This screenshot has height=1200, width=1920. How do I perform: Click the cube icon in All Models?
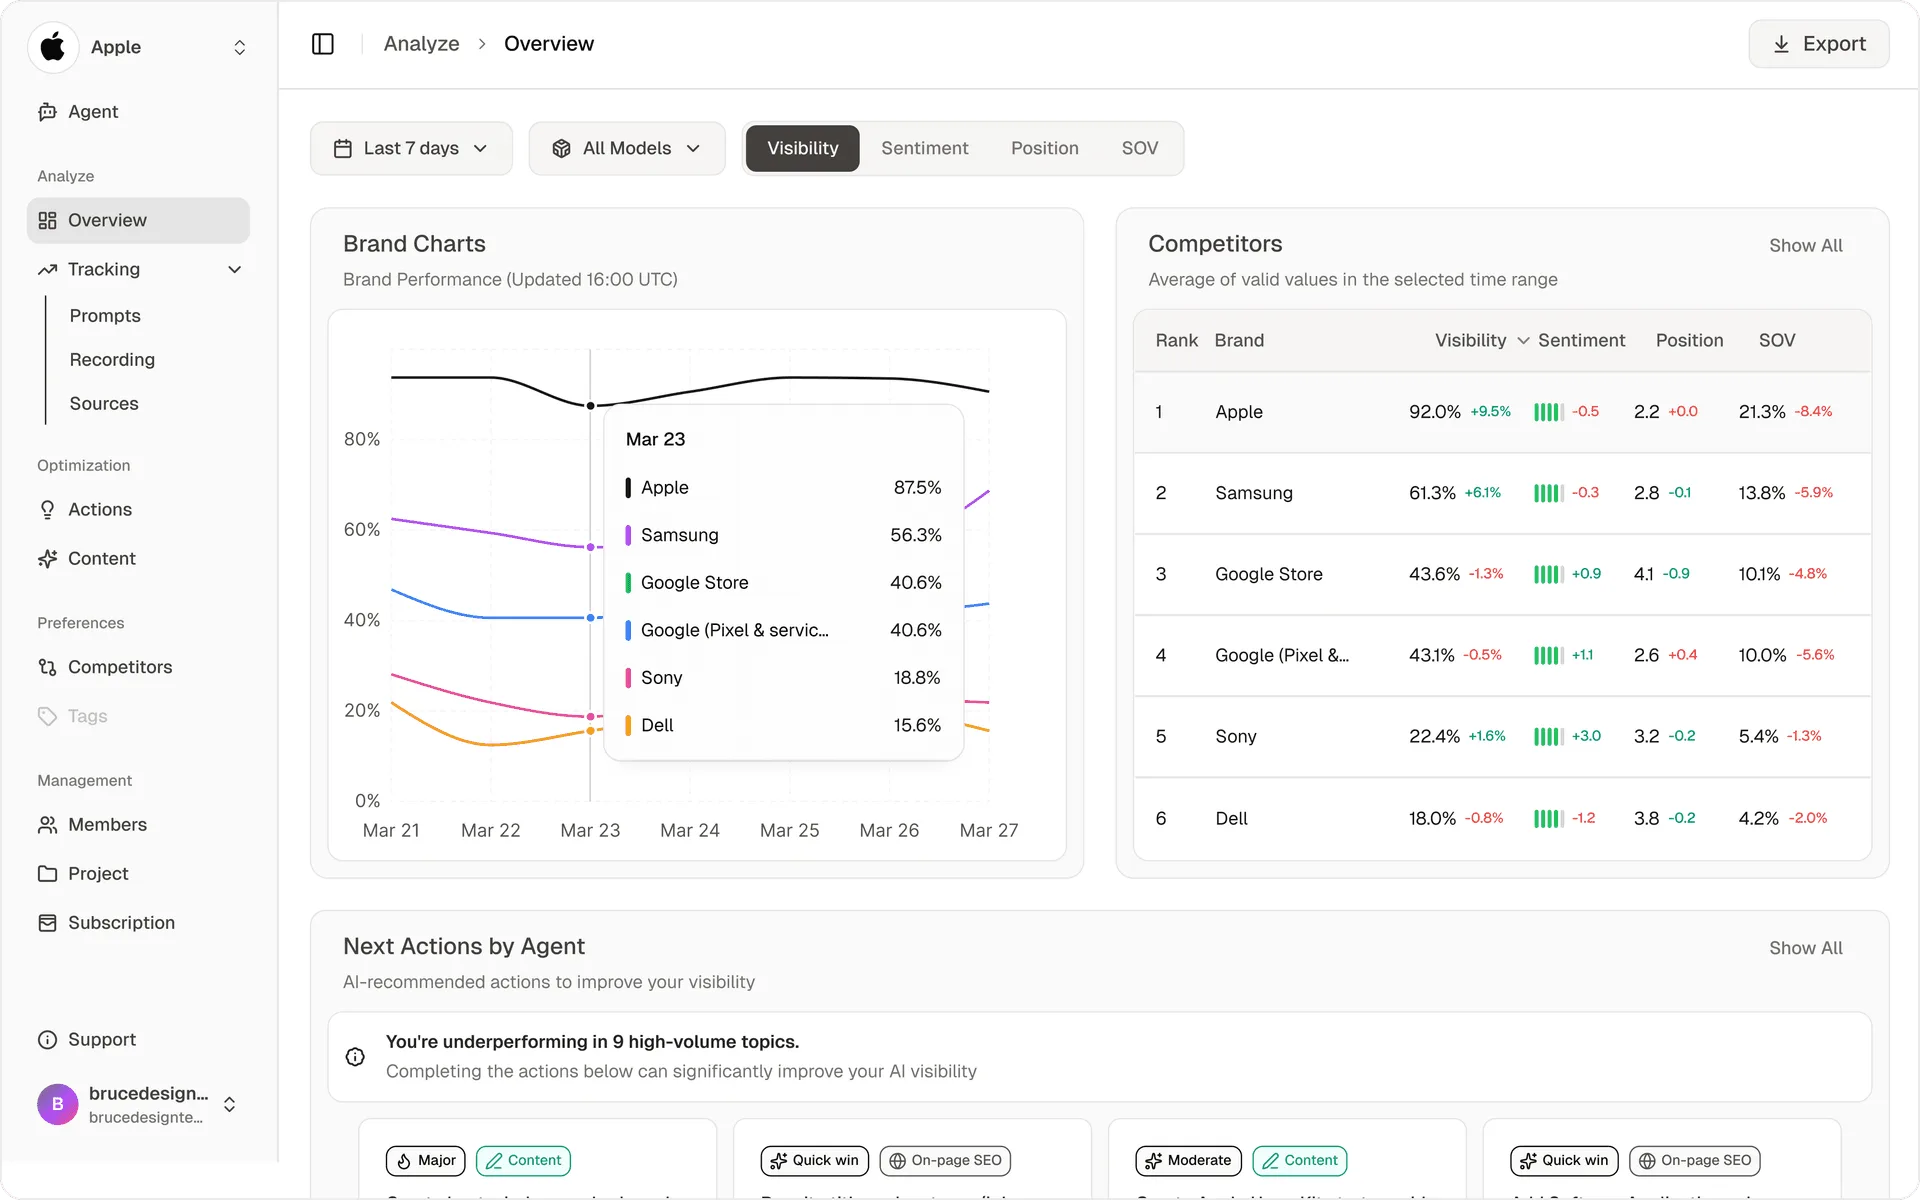click(x=562, y=149)
